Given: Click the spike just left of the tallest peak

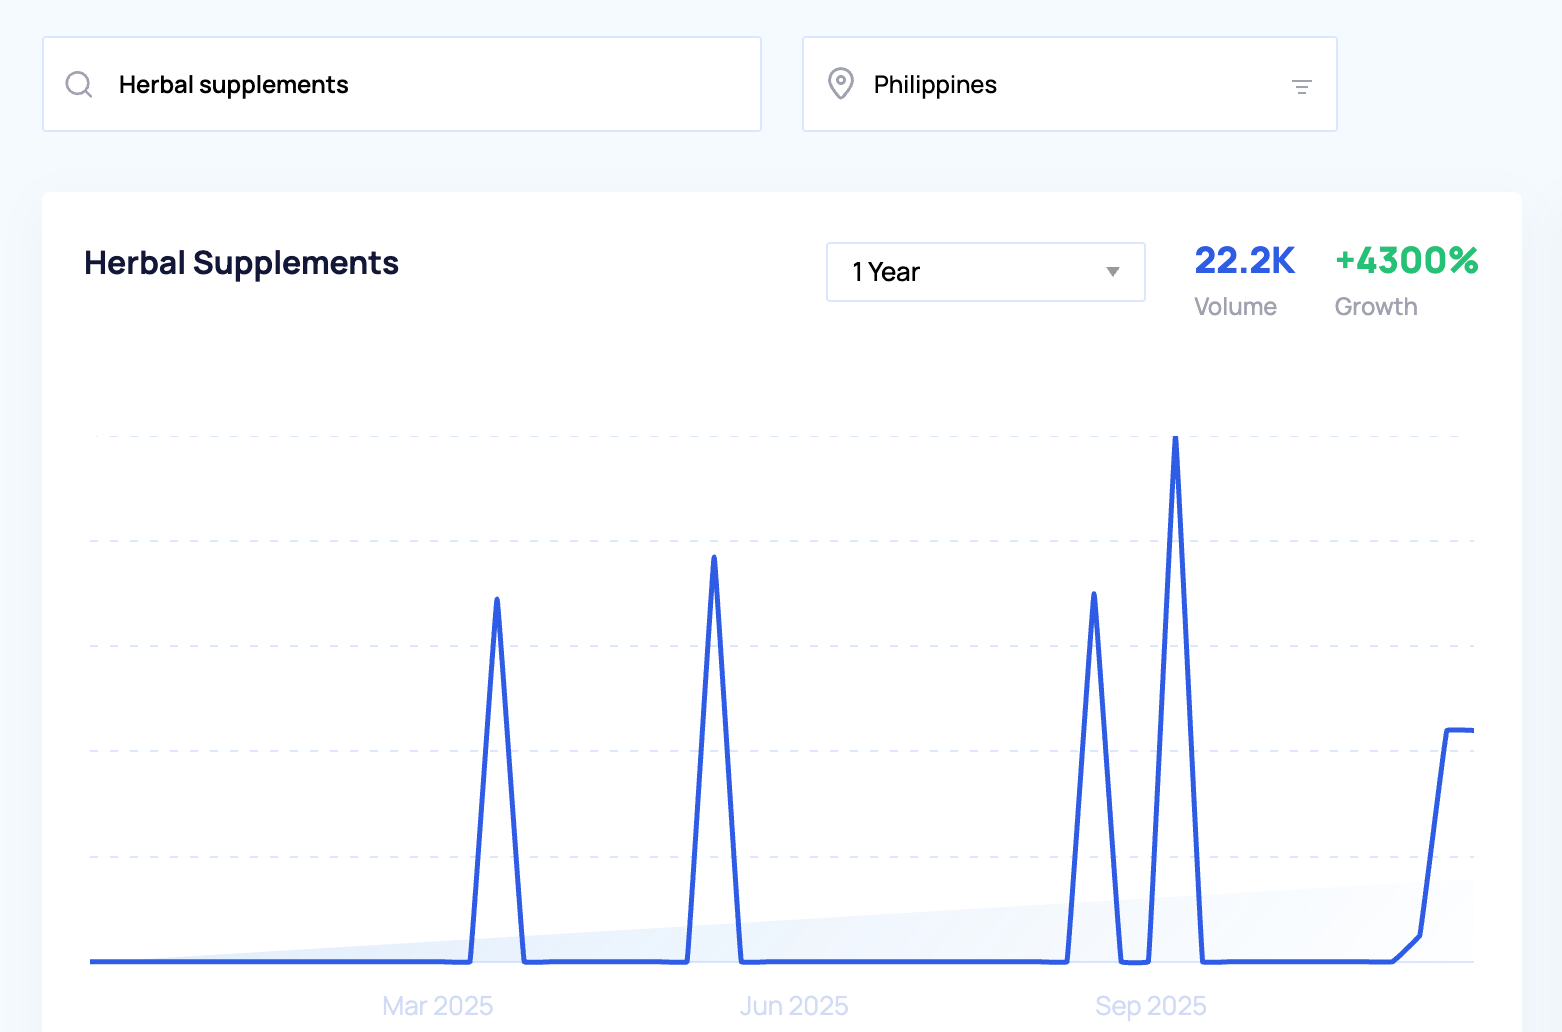Looking at the screenshot, I should click(x=1094, y=596).
